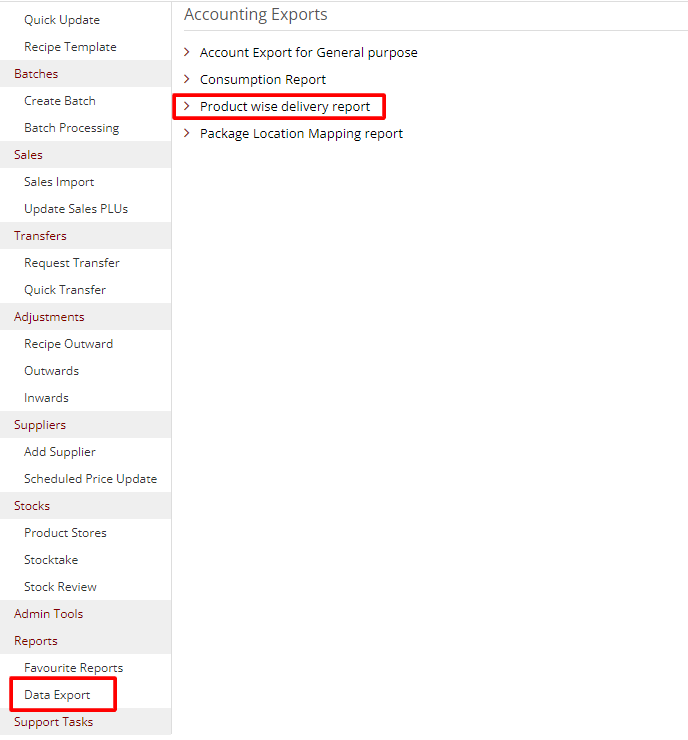Go to Quick Update menu item
688x740 pixels.
click(x=62, y=19)
